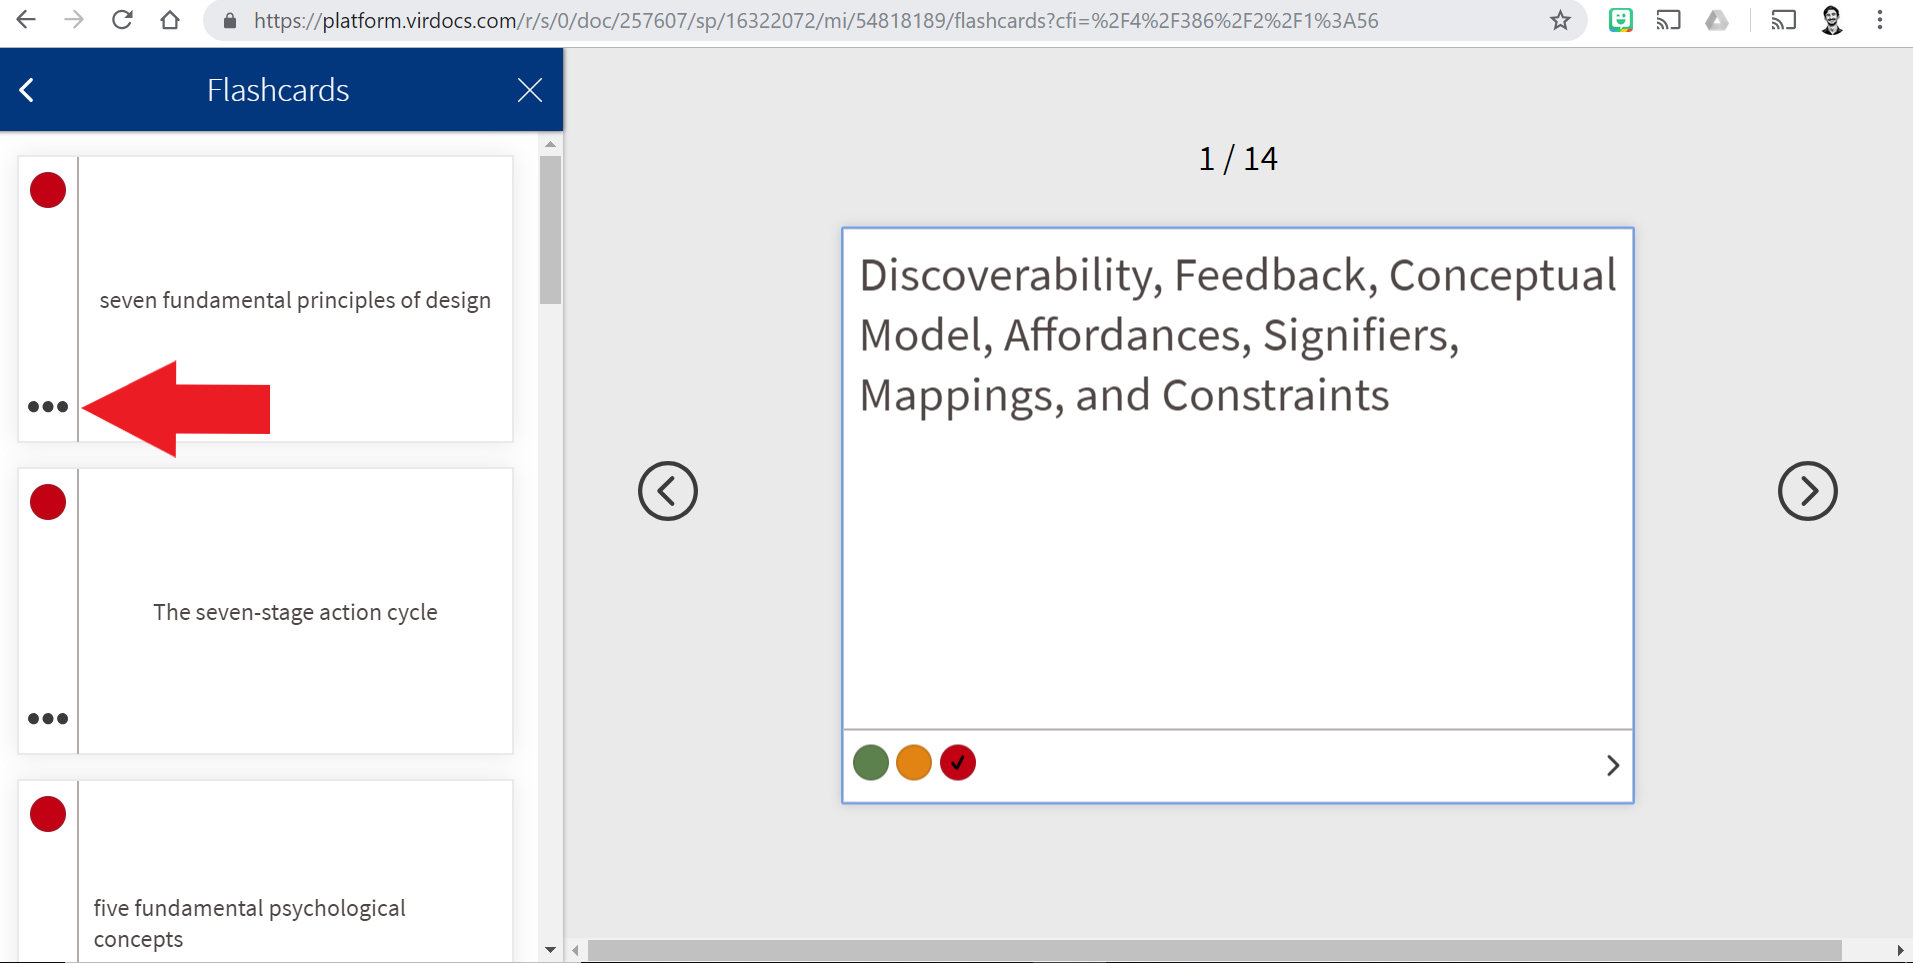
Task: Reload the page in browser
Action: (122, 20)
